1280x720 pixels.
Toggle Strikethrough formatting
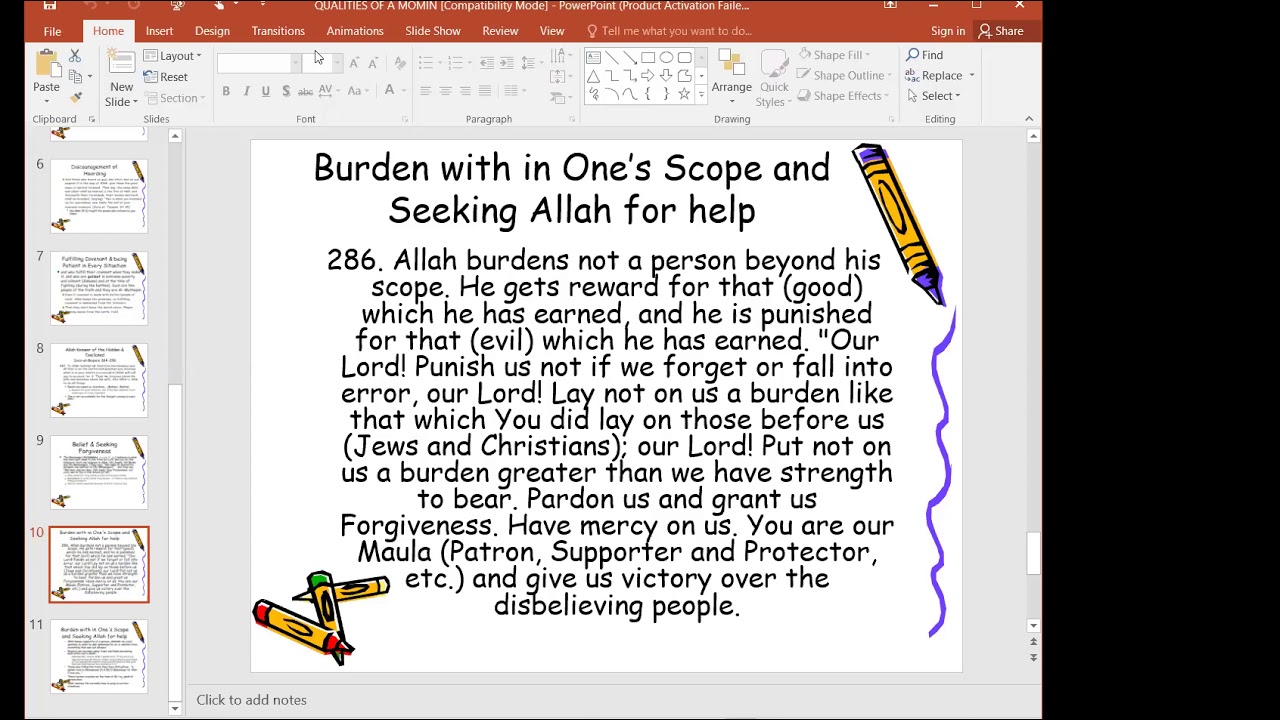pyautogui.click(x=305, y=91)
